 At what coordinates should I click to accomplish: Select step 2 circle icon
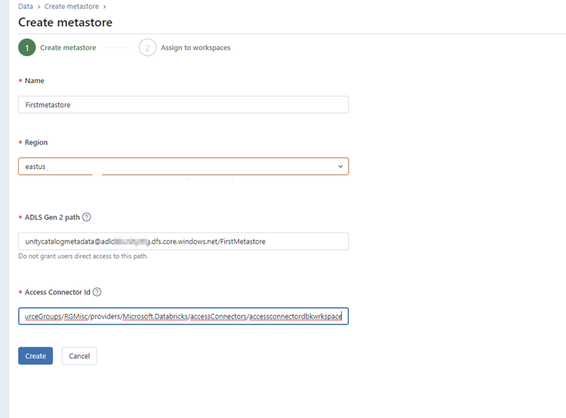147,48
